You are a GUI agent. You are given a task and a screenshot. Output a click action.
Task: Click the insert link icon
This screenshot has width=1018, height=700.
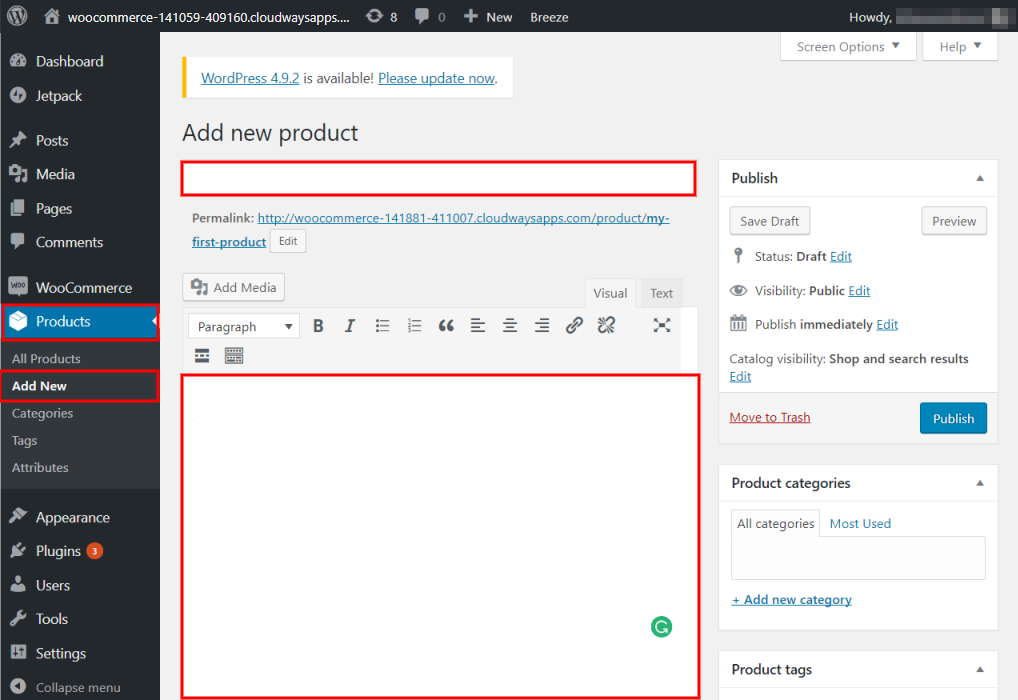coord(574,326)
